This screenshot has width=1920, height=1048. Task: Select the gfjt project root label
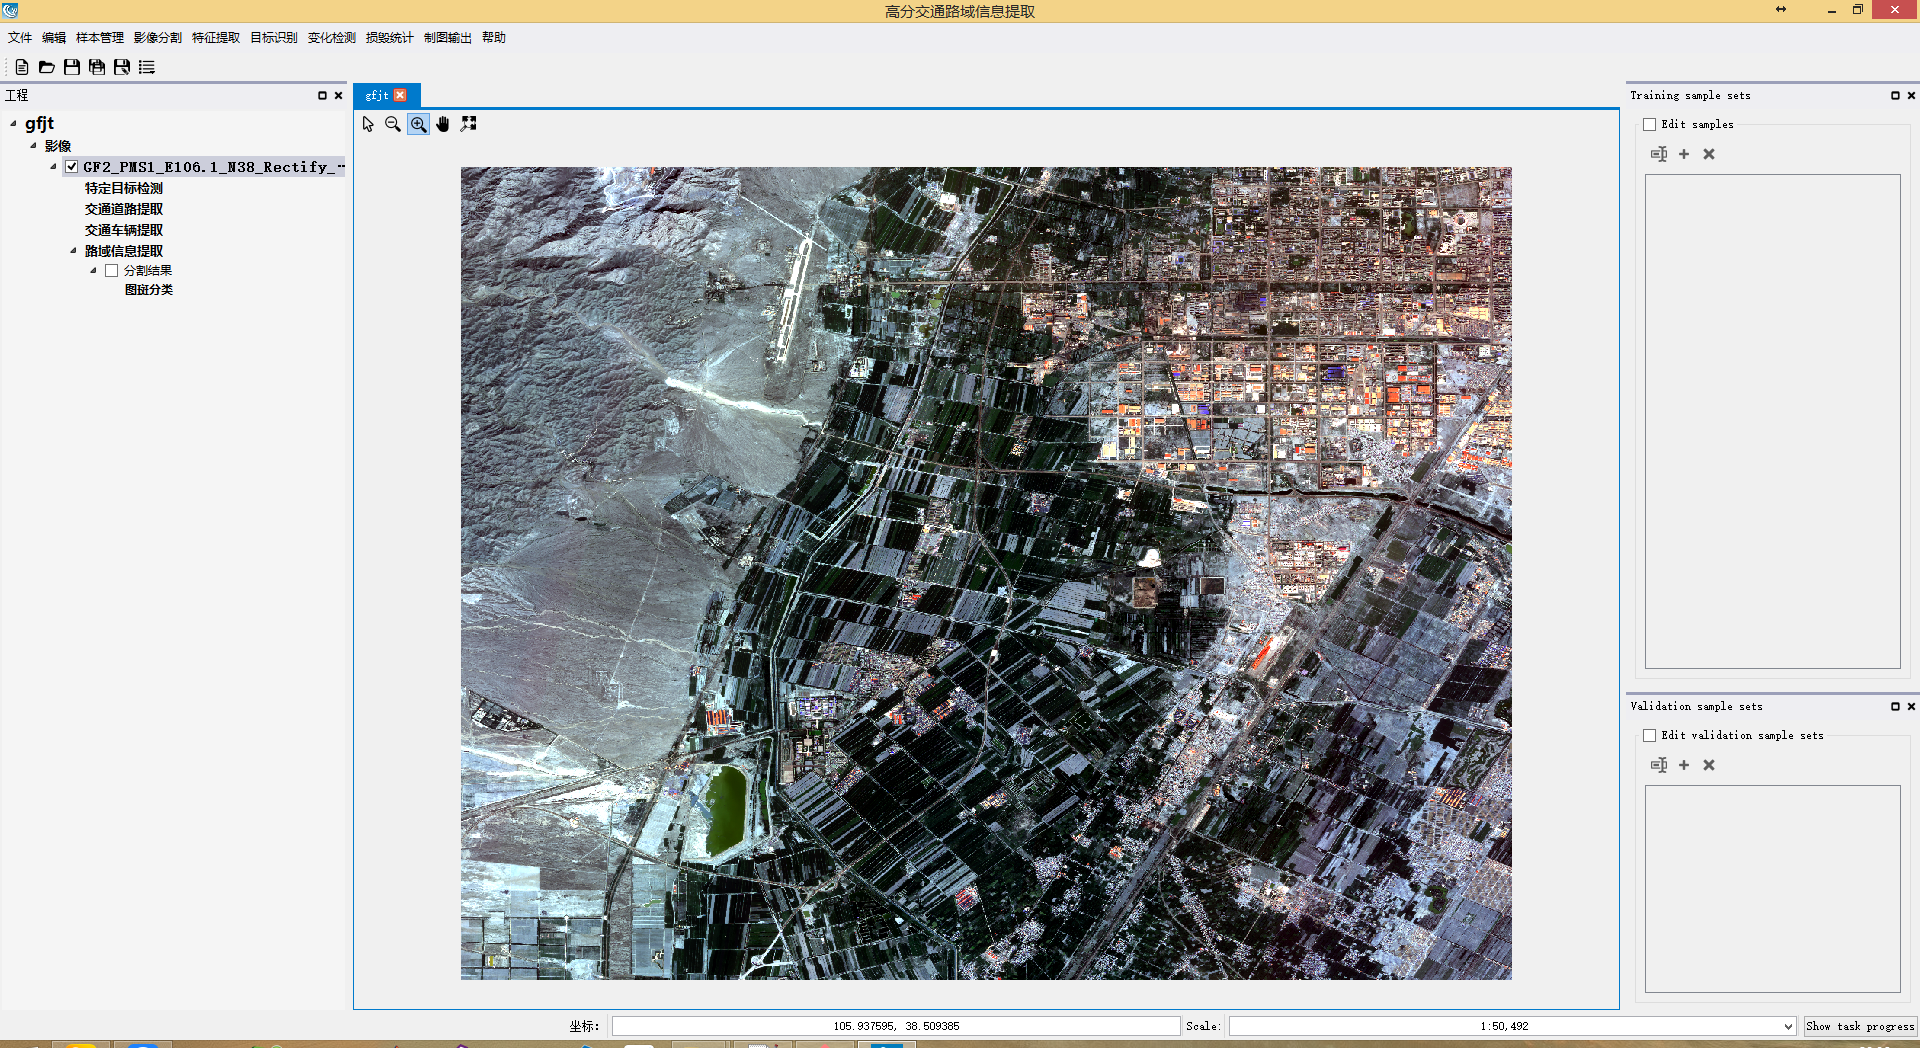(40, 124)
